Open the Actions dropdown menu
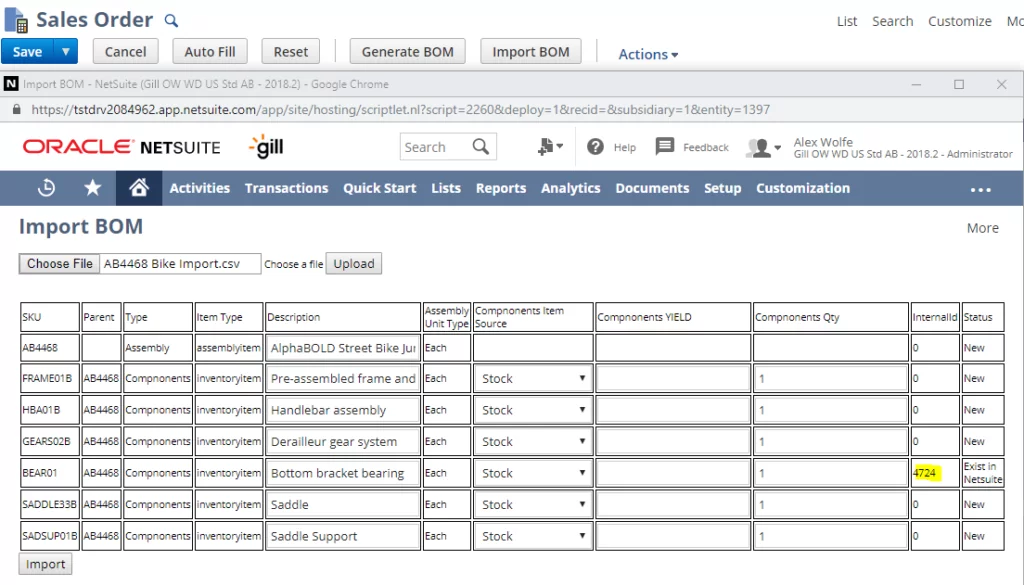The image size is (1024, 585). point(648,54)
